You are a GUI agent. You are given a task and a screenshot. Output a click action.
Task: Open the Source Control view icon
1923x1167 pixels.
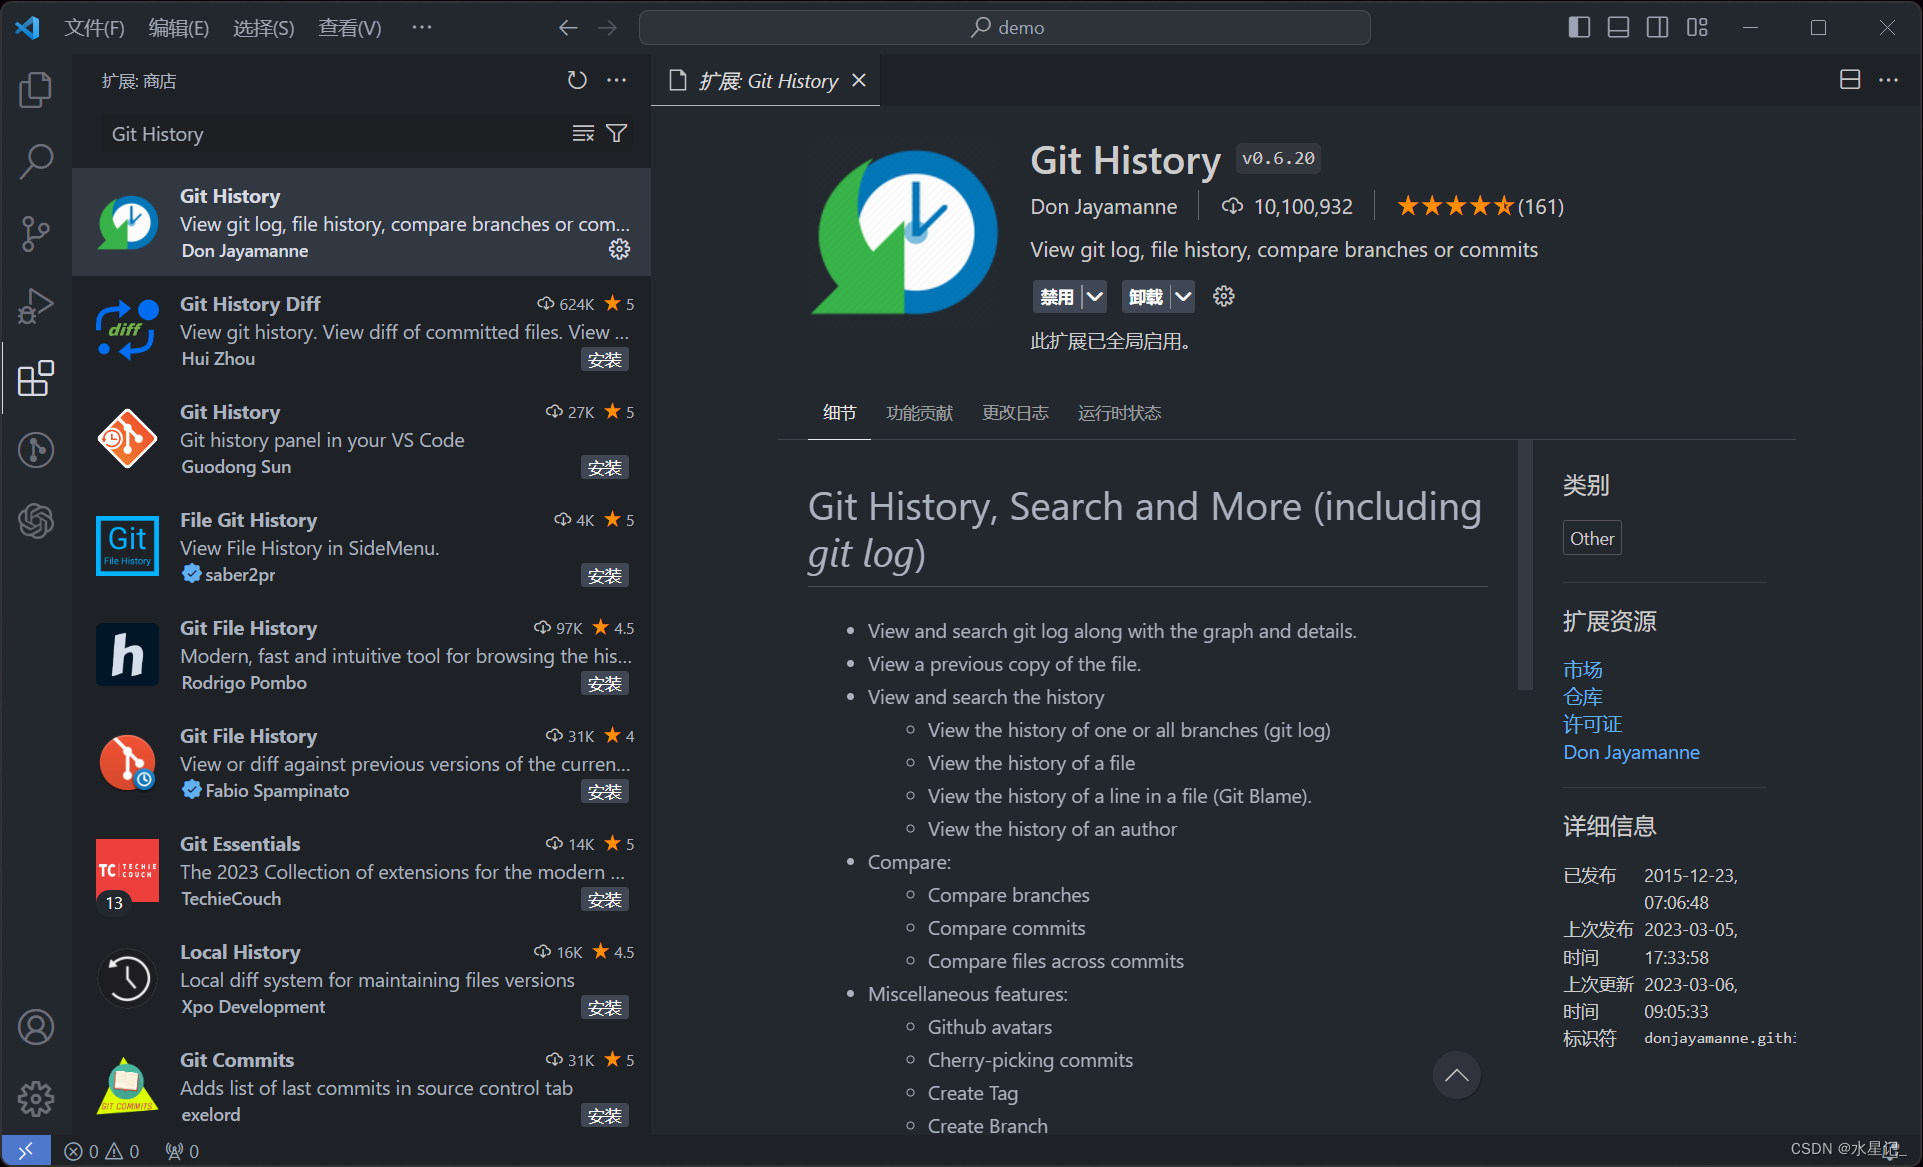point(36,233)
